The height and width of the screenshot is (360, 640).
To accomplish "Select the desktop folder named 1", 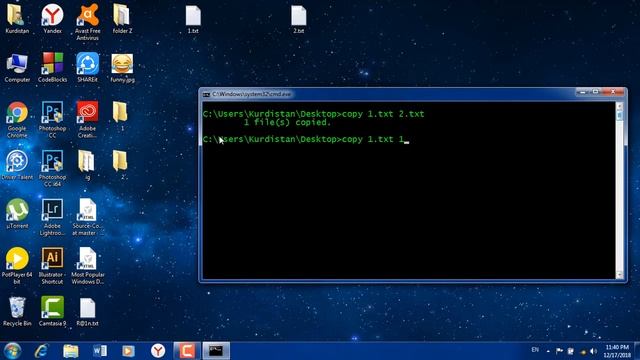I will click(x=121, y=116).
